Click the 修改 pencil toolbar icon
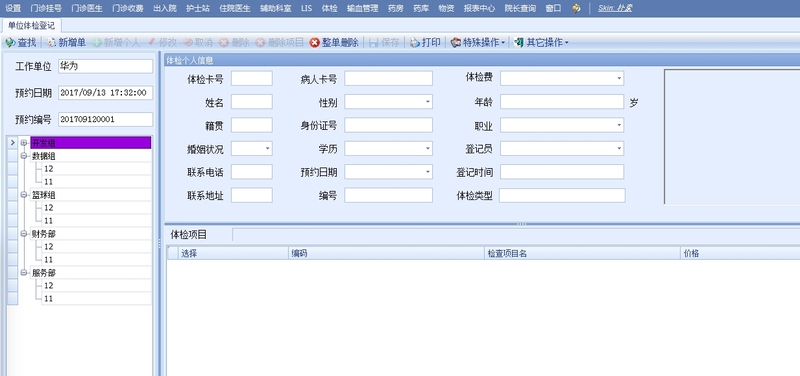This screenshot has width=800, height=376. pyautogui.click(x=151, y=43)
